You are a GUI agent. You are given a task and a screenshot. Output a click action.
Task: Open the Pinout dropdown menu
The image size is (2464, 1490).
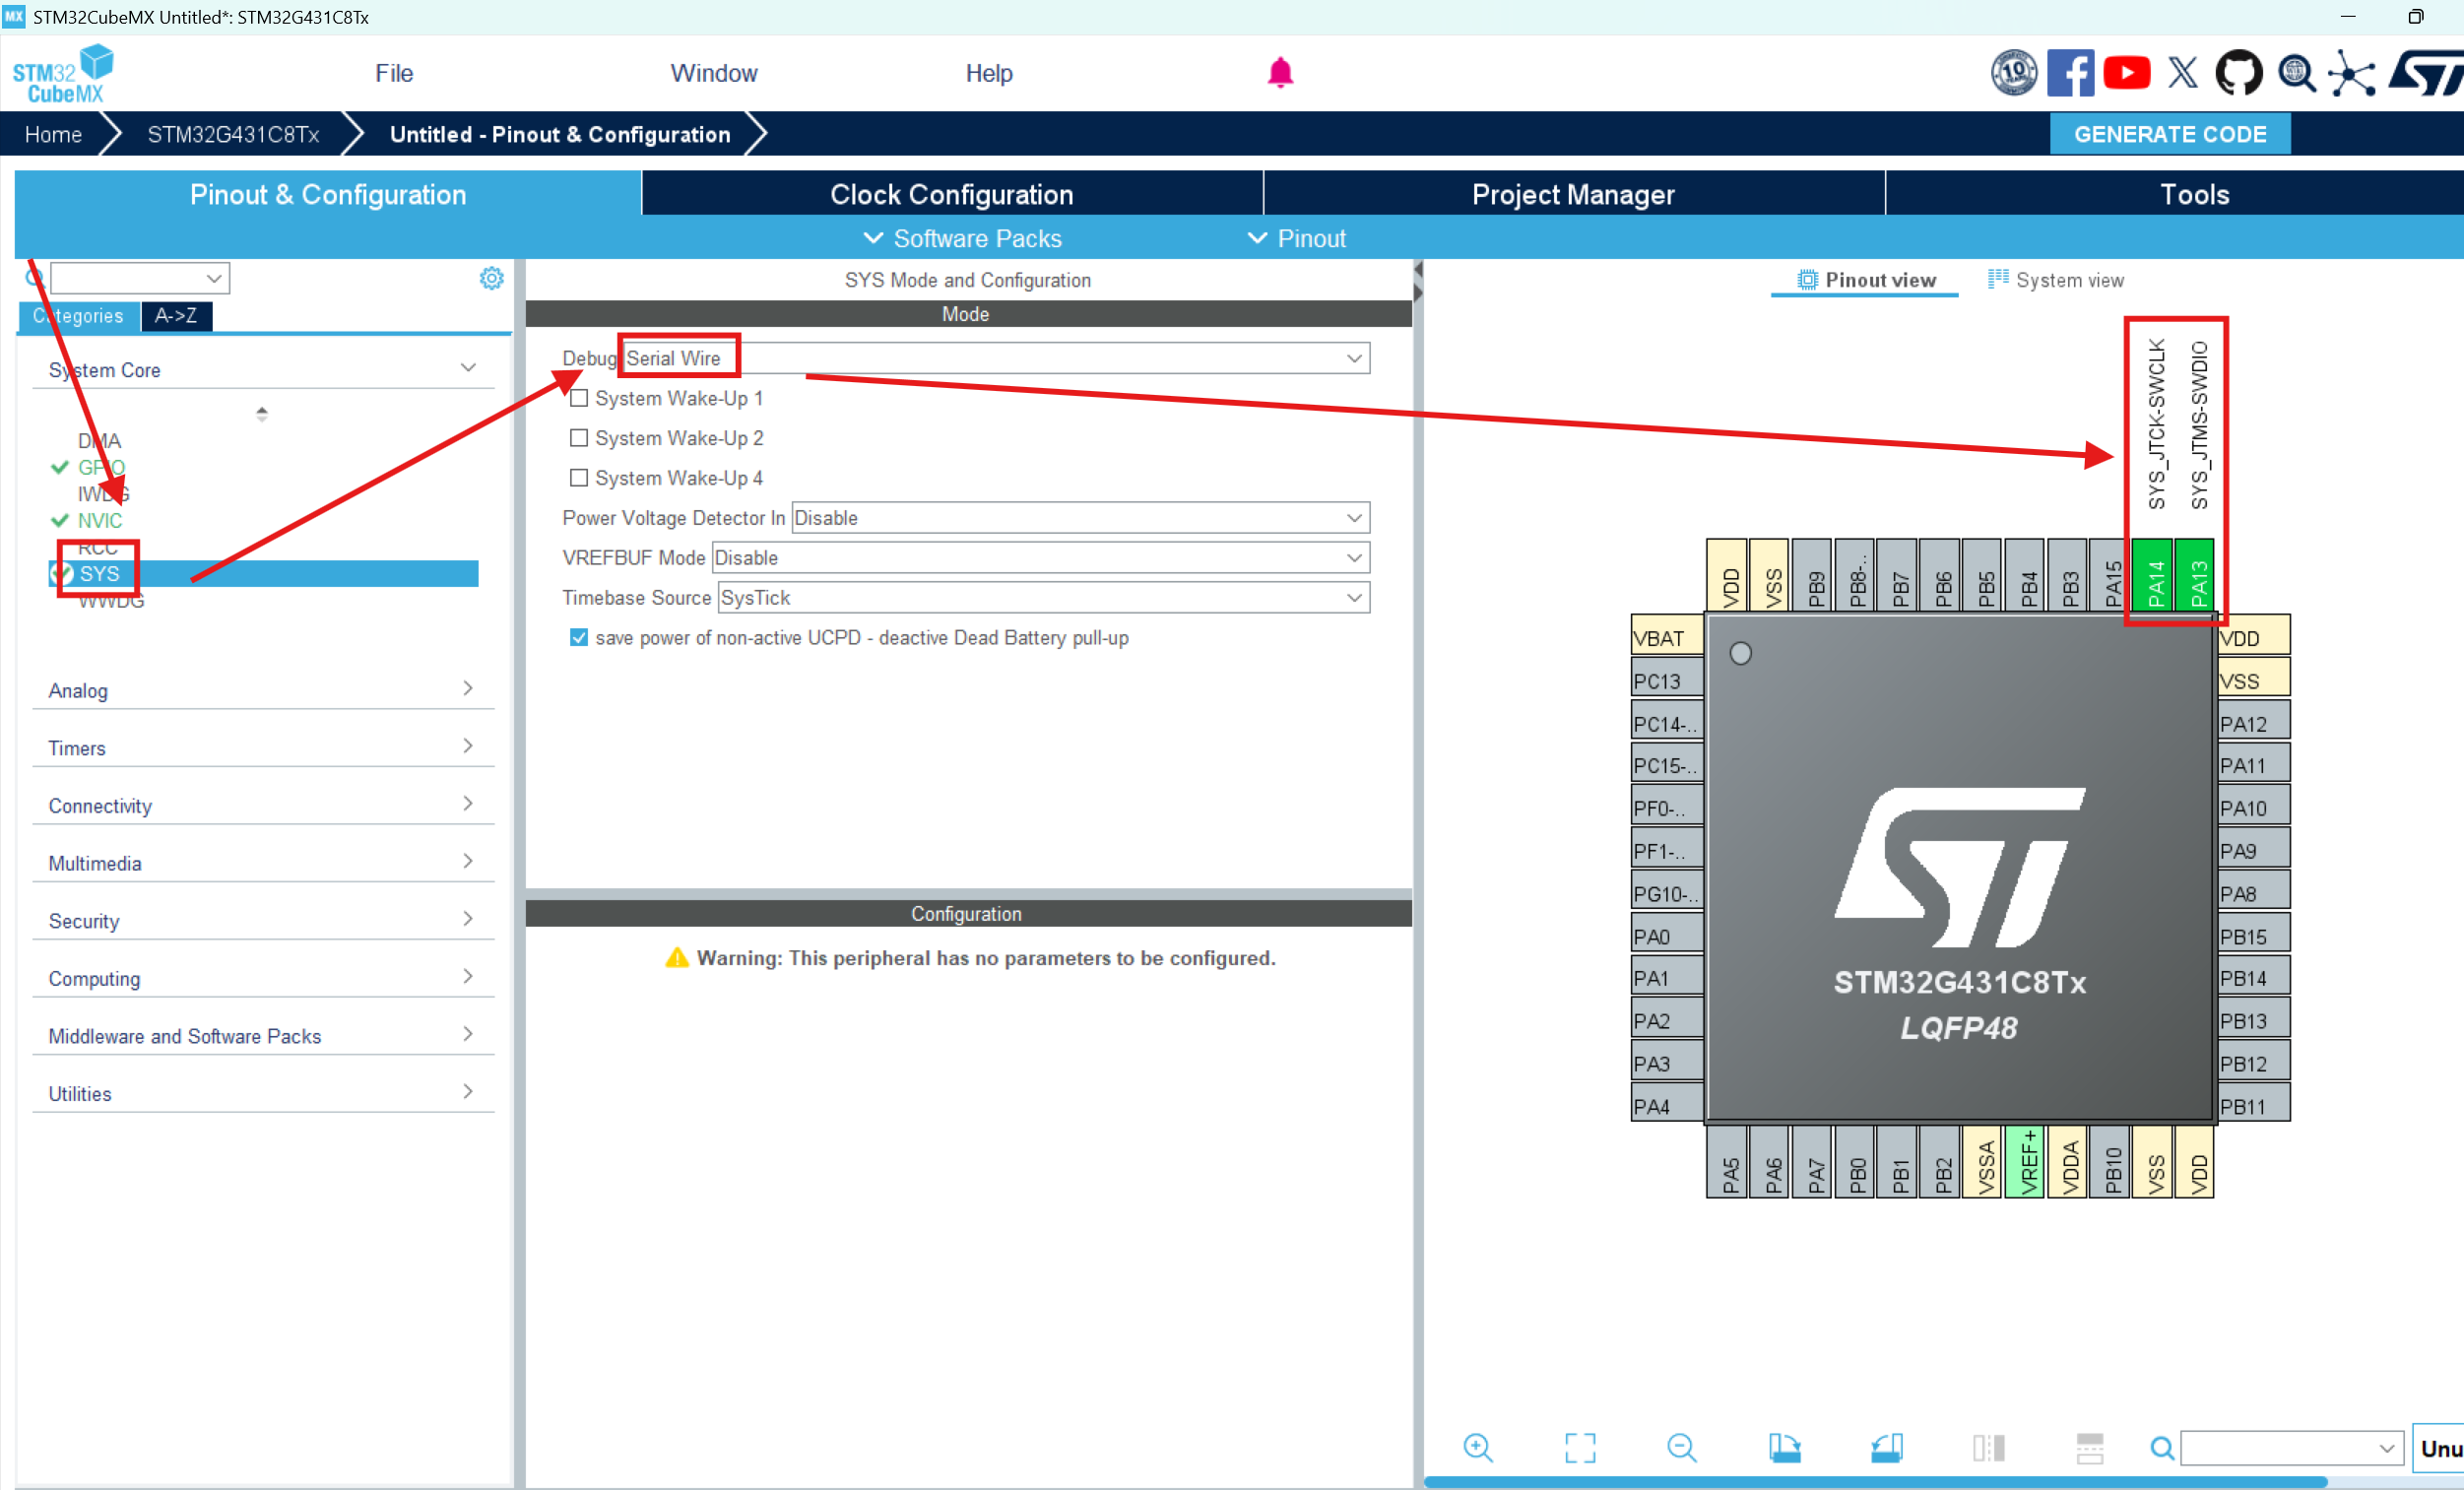1297,238
